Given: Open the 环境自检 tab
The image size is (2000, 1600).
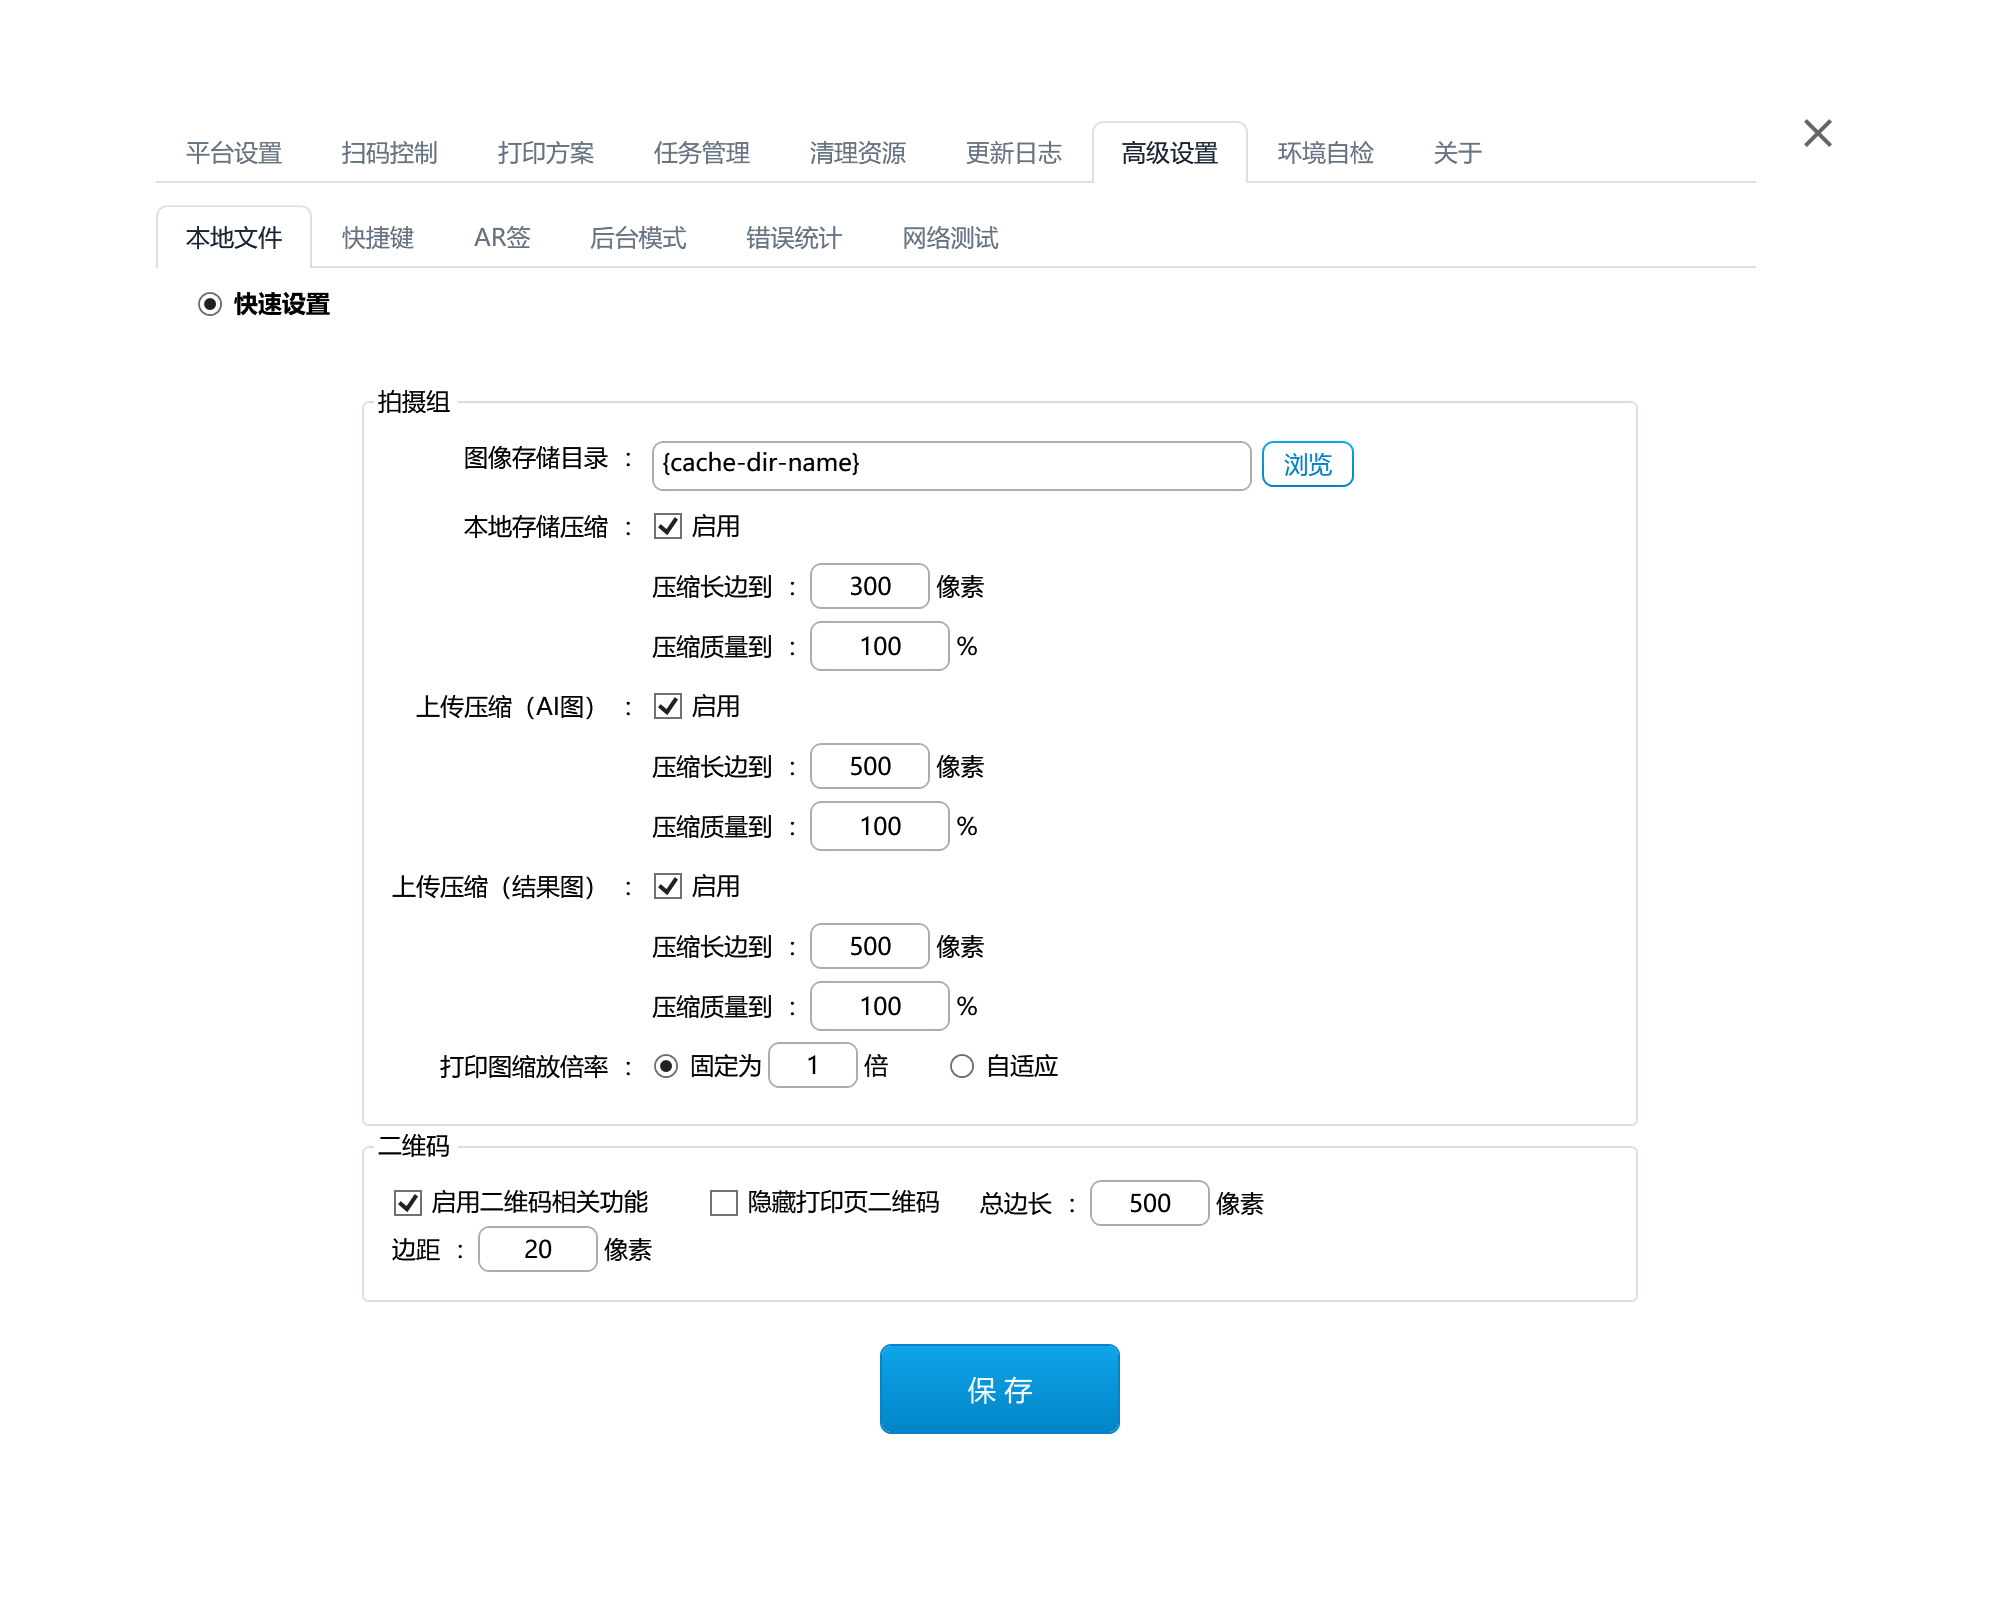Looking at the screenshot, I should tap(1326, 153).
